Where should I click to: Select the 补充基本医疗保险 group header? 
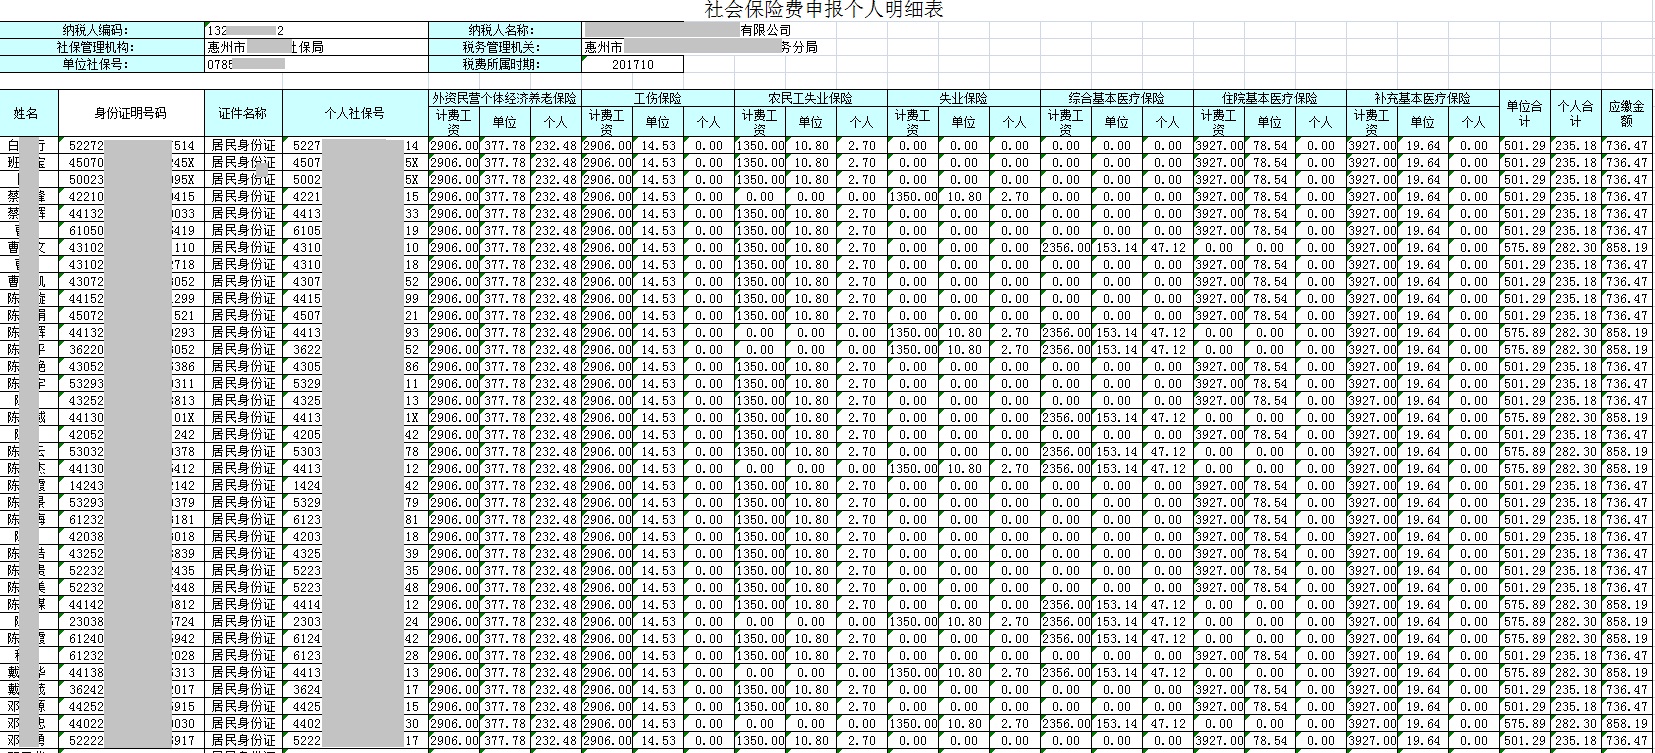(1423, 98)
